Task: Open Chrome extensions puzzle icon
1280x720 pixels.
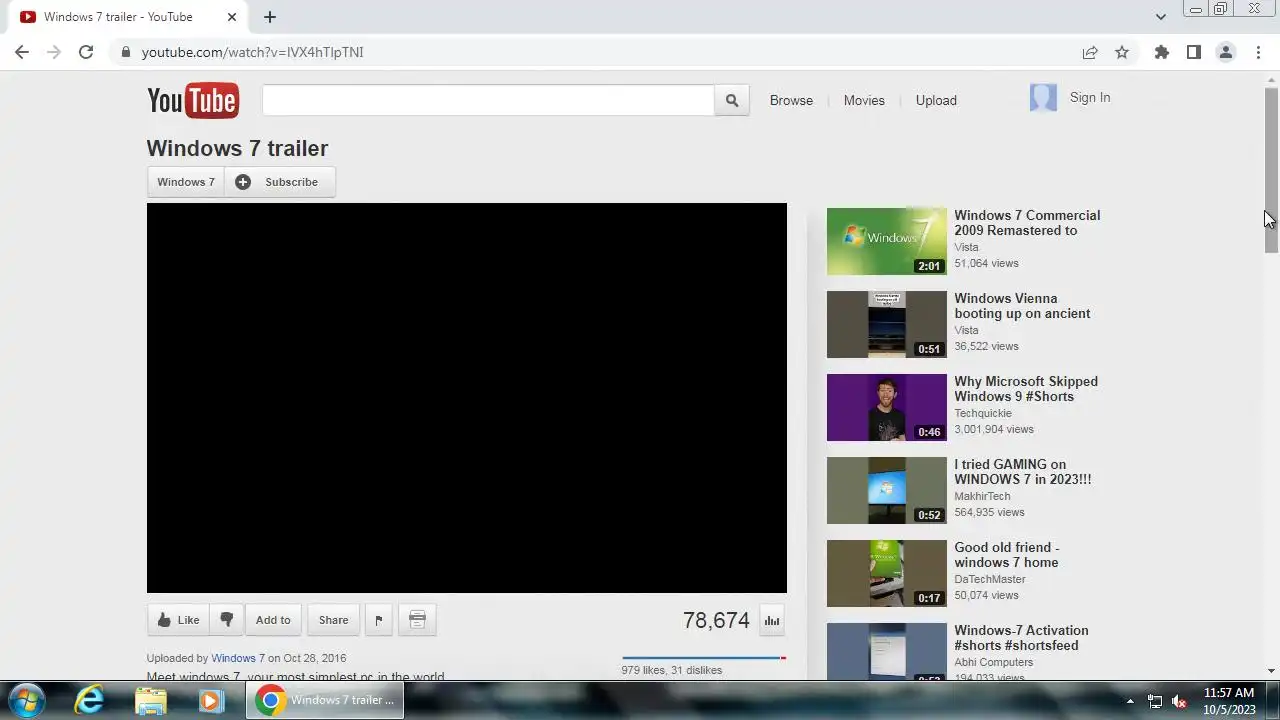Action: pyautogui.click(x=1161, y=52)
